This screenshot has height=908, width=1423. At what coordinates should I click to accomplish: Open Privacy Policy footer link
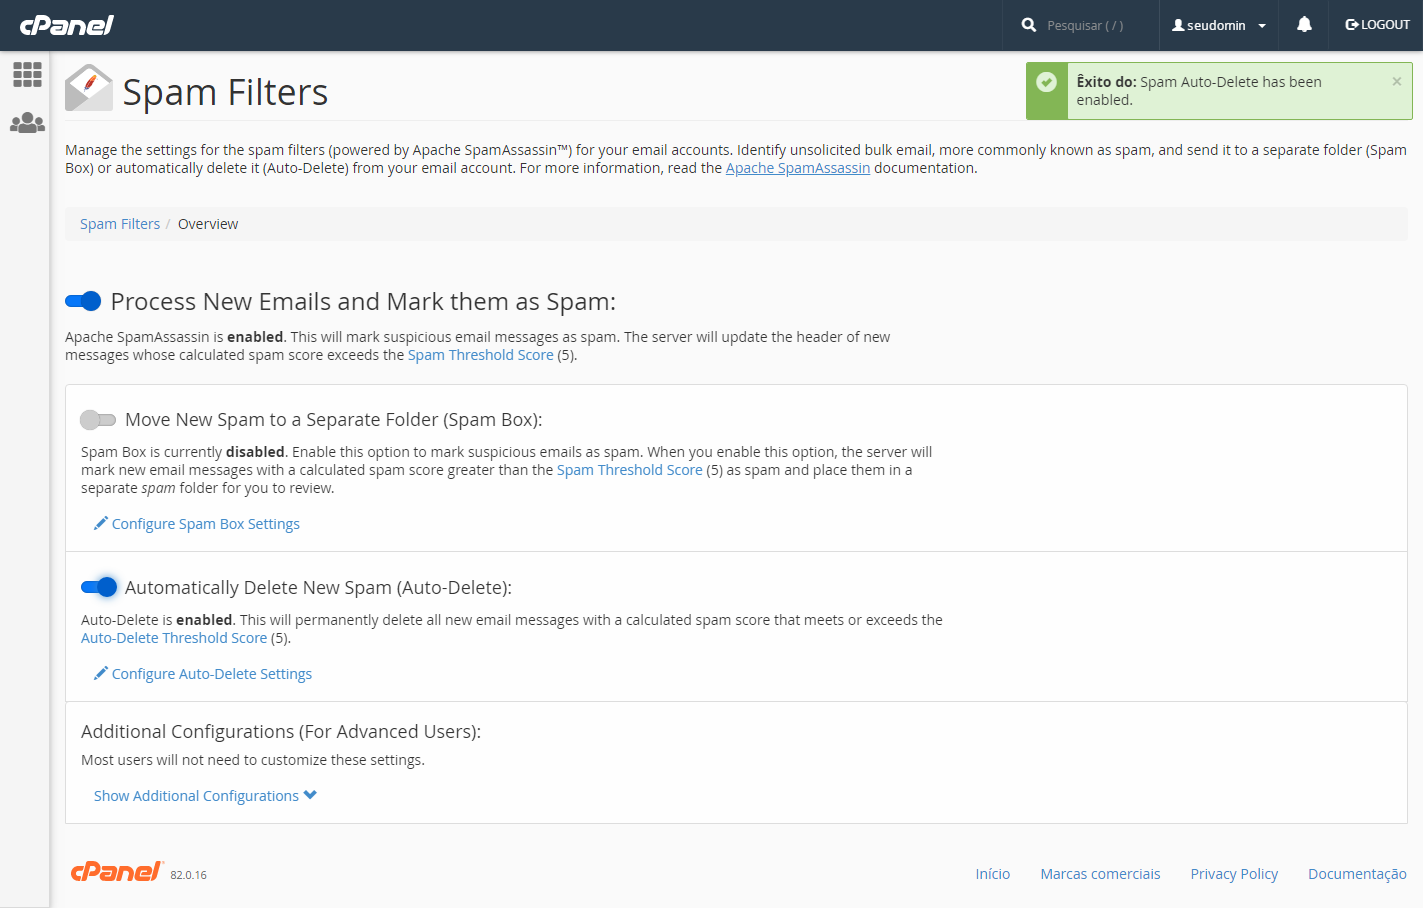point(1234,874)
